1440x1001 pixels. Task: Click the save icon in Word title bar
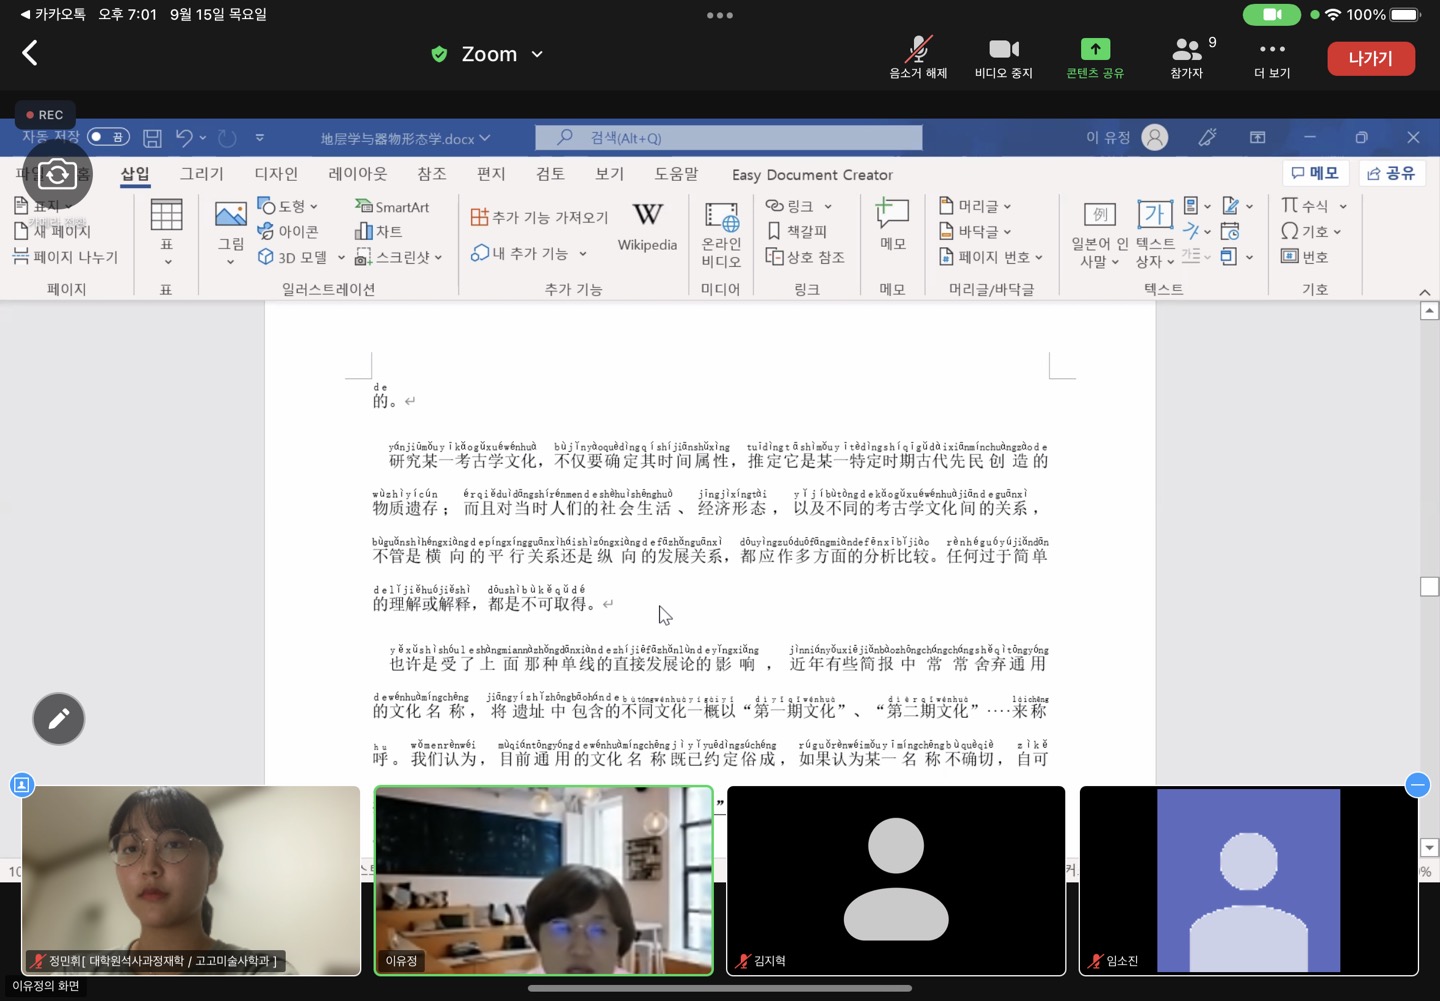pyautogui.click(x=152, y=138)
